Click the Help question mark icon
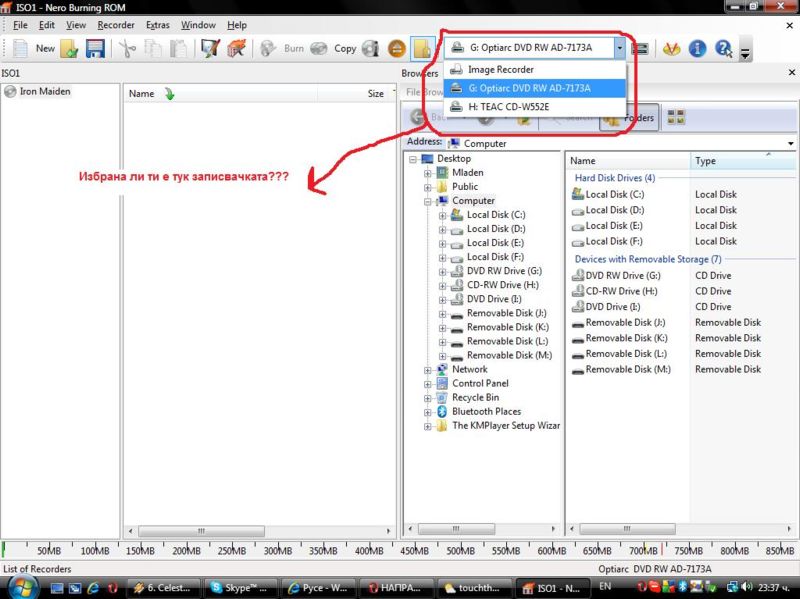Viewport: 800px width, 599px height. (723, 49)
